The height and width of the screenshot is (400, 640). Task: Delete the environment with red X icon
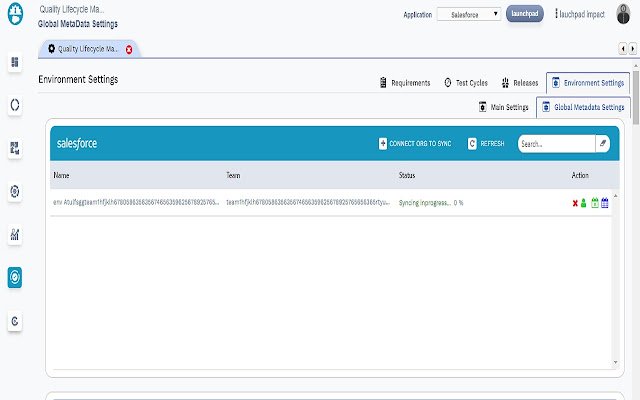click(x=575, y=203)
